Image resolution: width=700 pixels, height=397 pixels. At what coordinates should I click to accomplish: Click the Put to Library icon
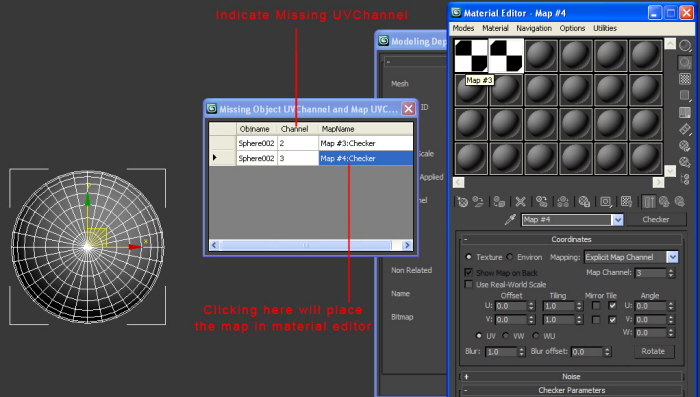click(x=584, y=202)
